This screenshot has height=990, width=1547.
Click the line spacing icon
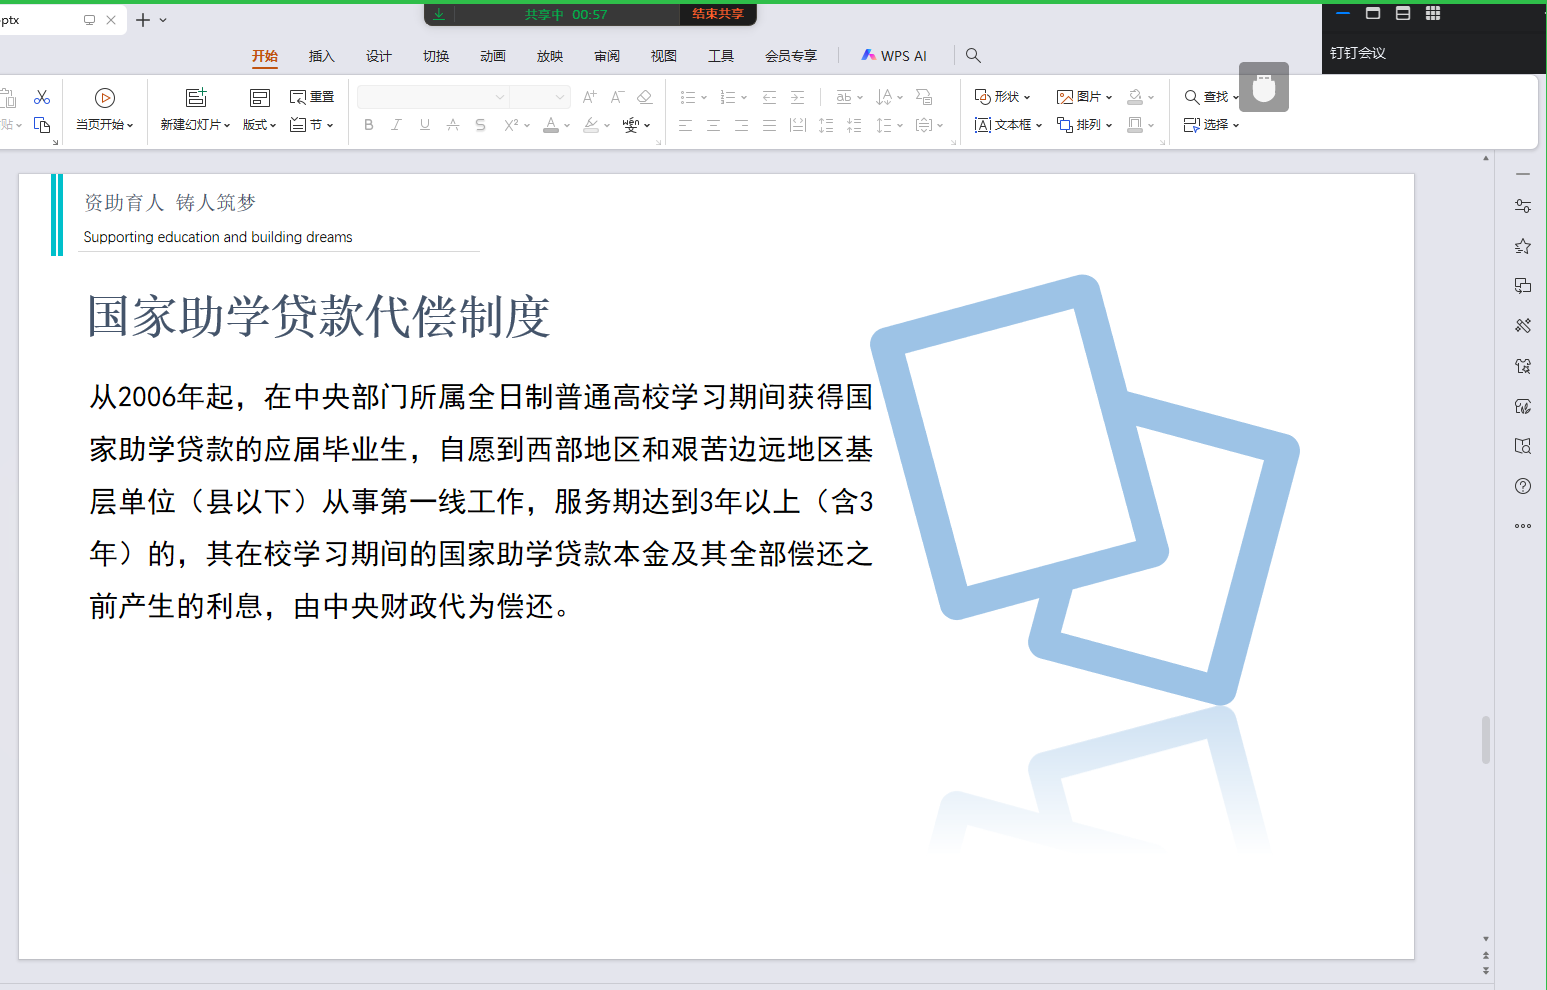(x=884, y=125)
